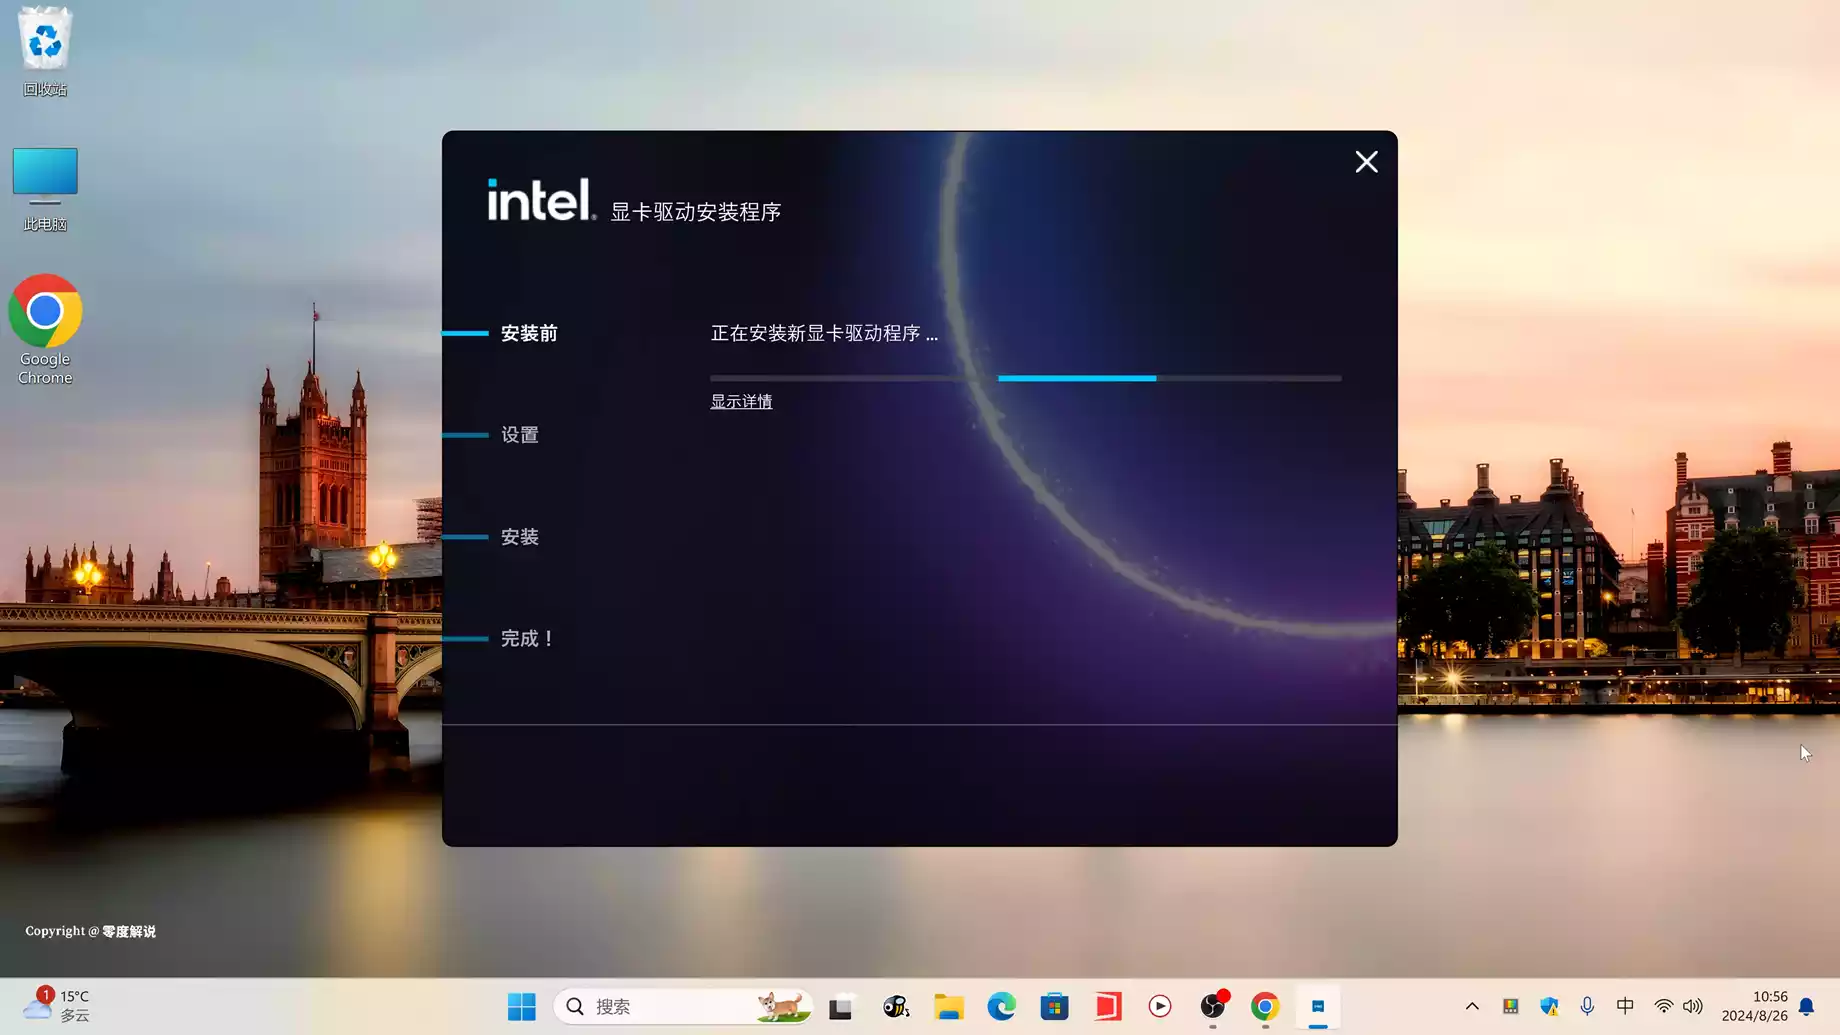
Task: Open the Wi-Fi network settings icon
Action: pos(1663,1006)
